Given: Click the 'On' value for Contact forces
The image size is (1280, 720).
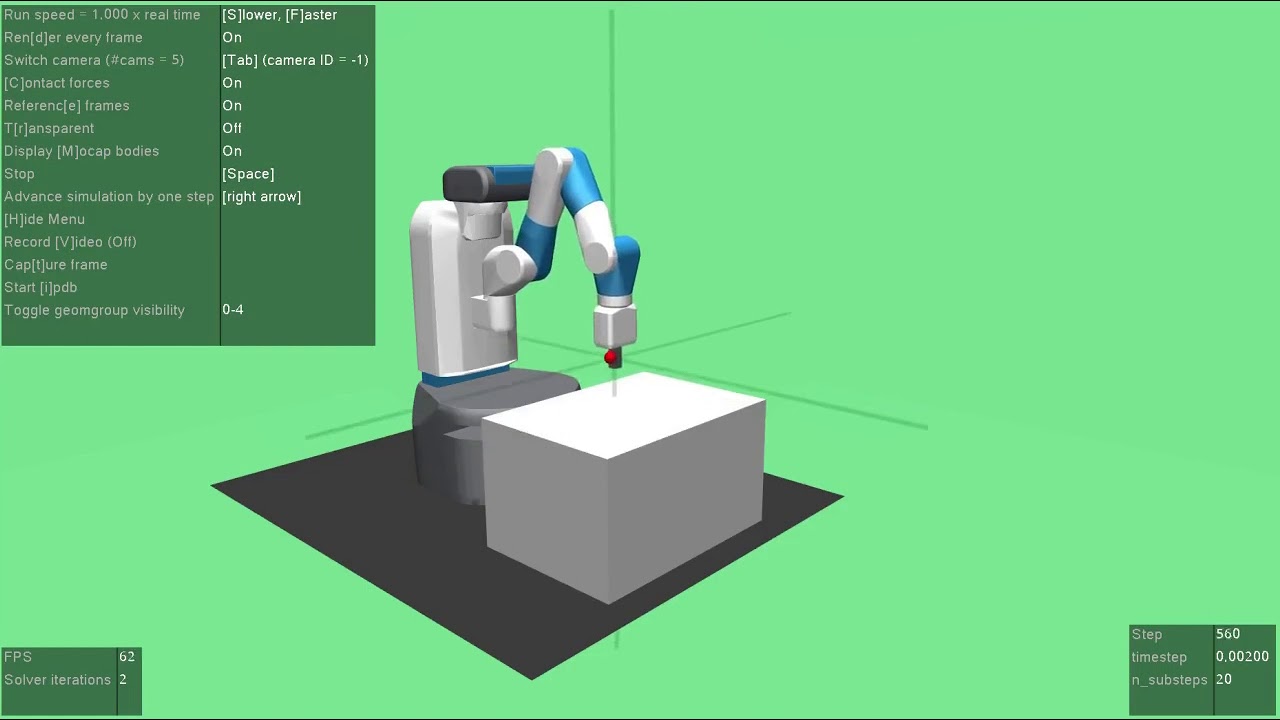Looking at the screenshot, I should tap(232, 83).
